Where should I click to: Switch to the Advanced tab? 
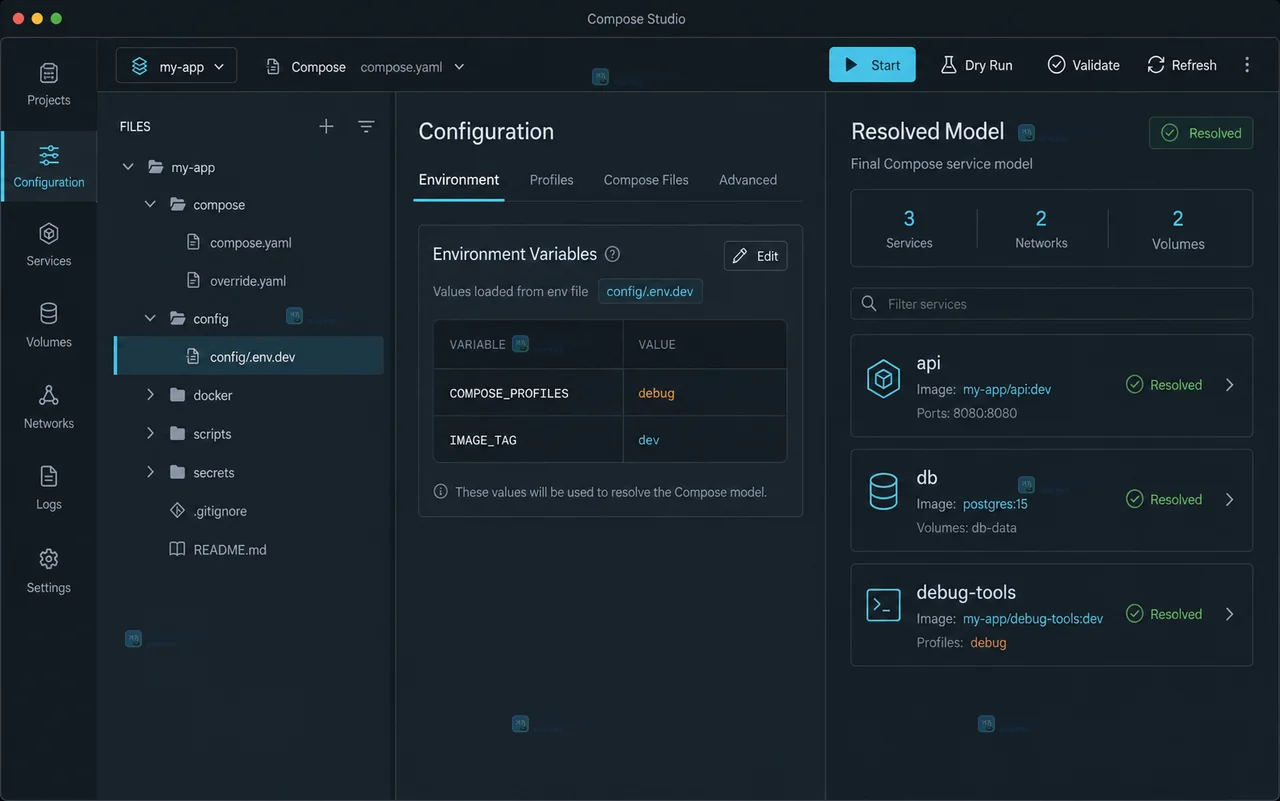pyautogui.click(x=748, y=180)
